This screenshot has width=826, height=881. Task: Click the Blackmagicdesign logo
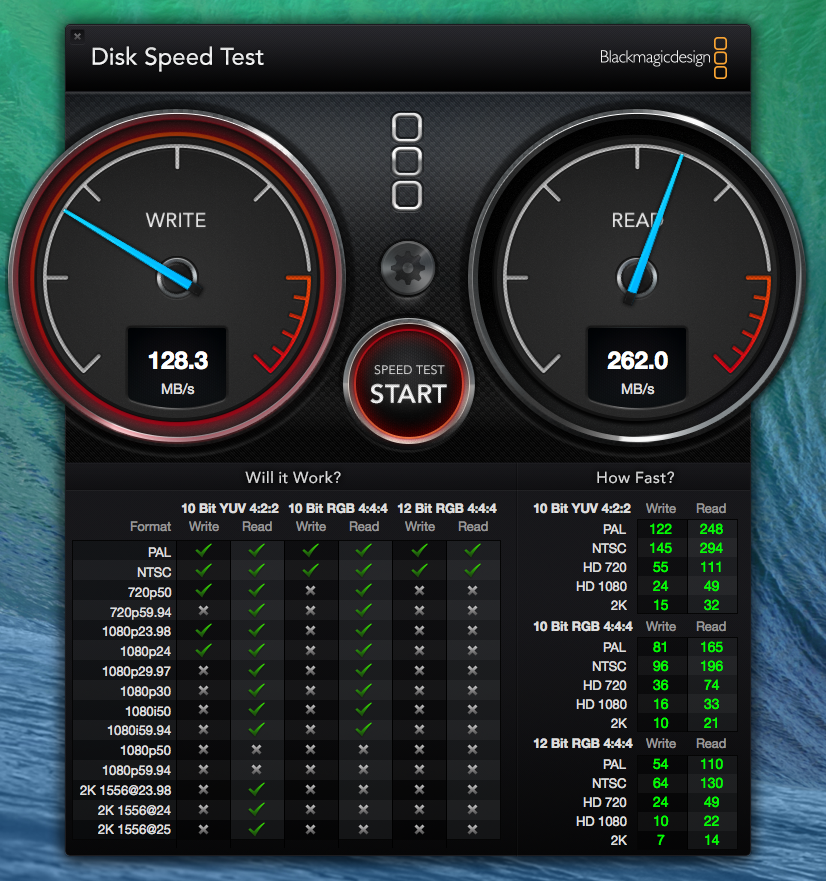(664, 57)
